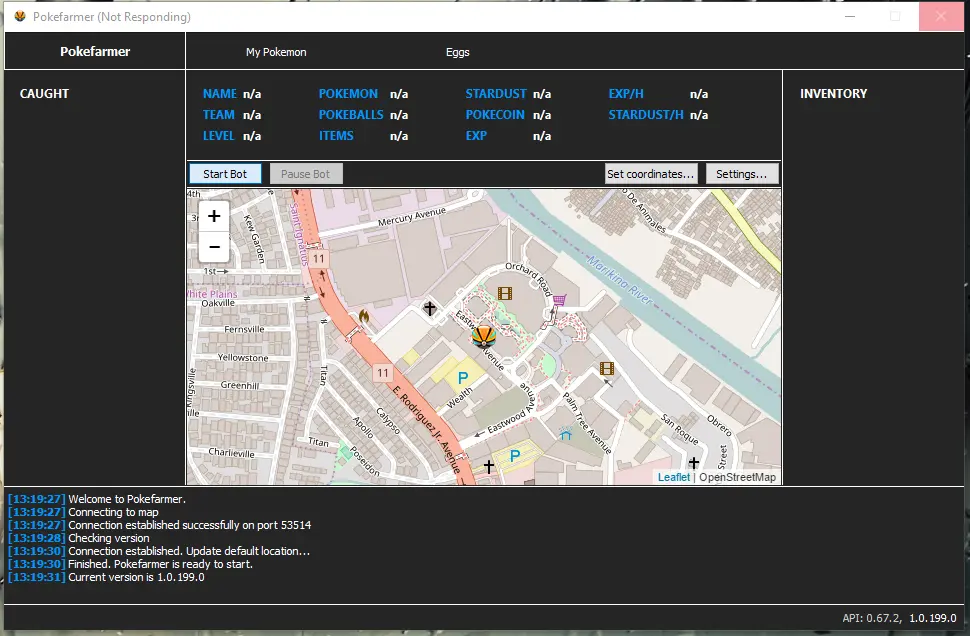
Task: Click the OpenStreetMap attribution text
Action: click(737, 477)
